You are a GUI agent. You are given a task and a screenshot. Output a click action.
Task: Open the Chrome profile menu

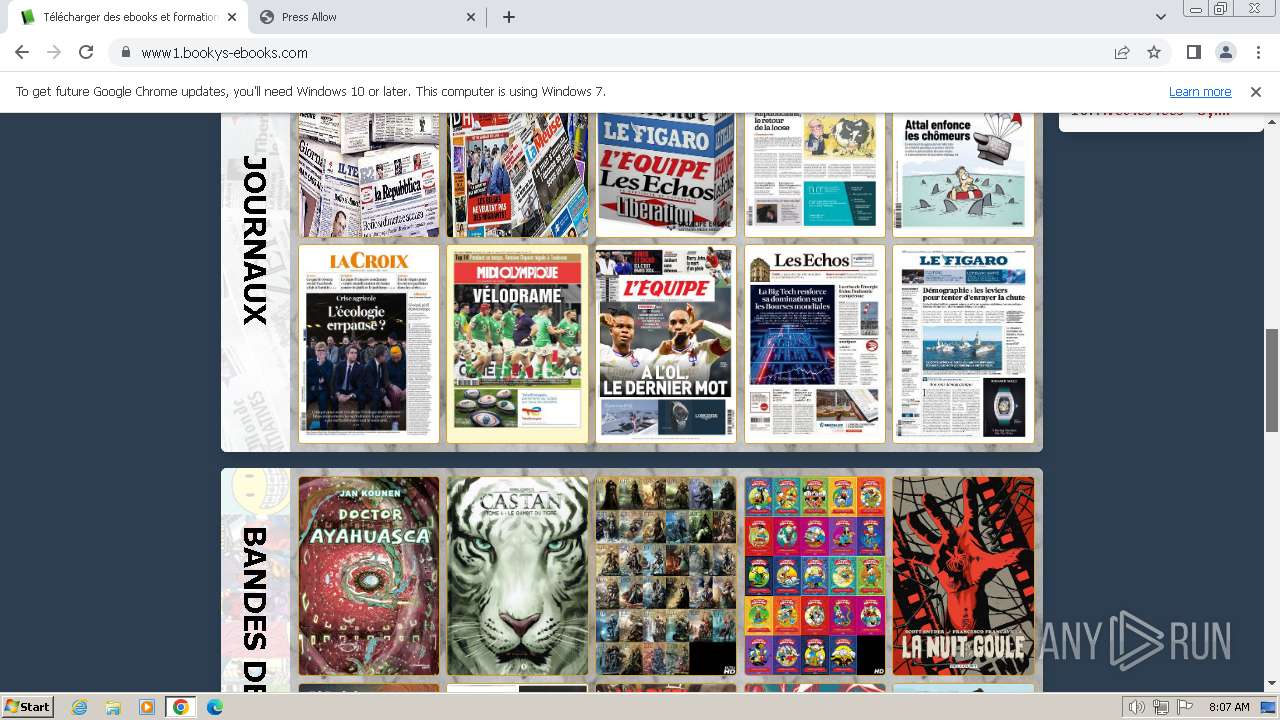click(1225, 52)
